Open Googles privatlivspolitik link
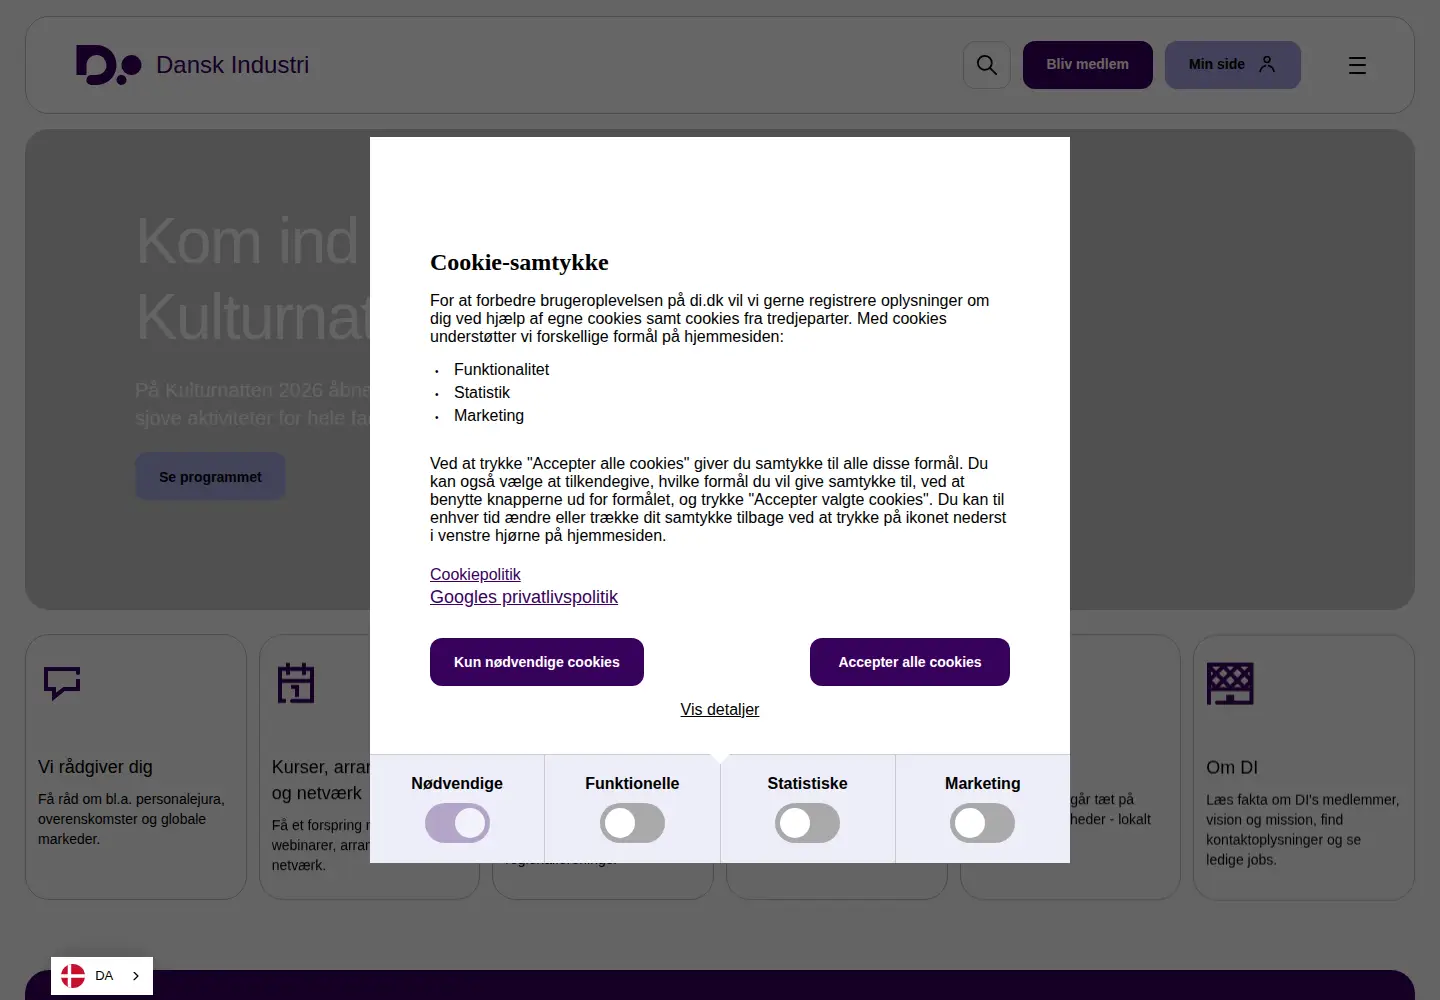This screenshot has height=1000, width=1440. click(x=524, y=597)
